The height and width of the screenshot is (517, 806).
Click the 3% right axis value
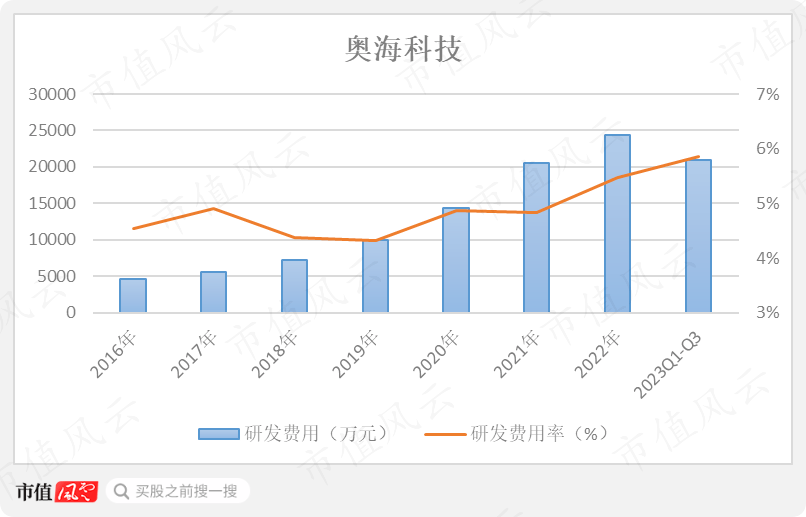[x=767, y=312]
